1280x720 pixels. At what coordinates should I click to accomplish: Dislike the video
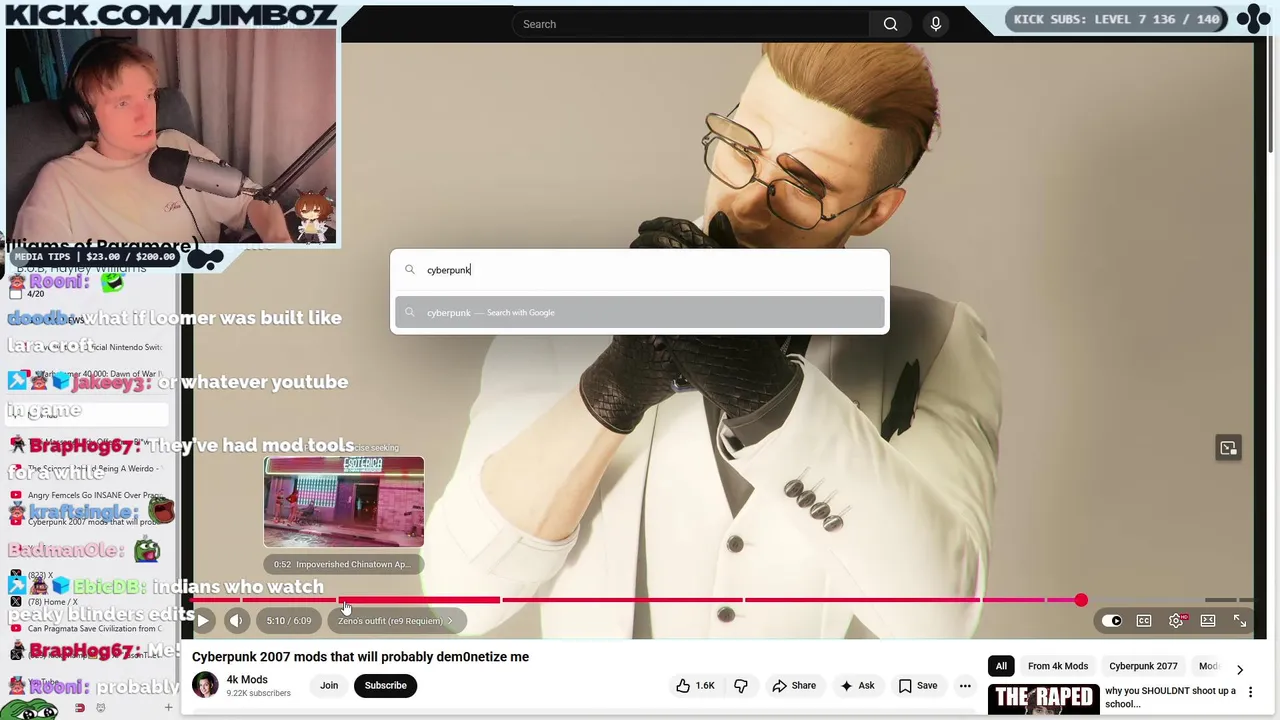click(741, 686)
